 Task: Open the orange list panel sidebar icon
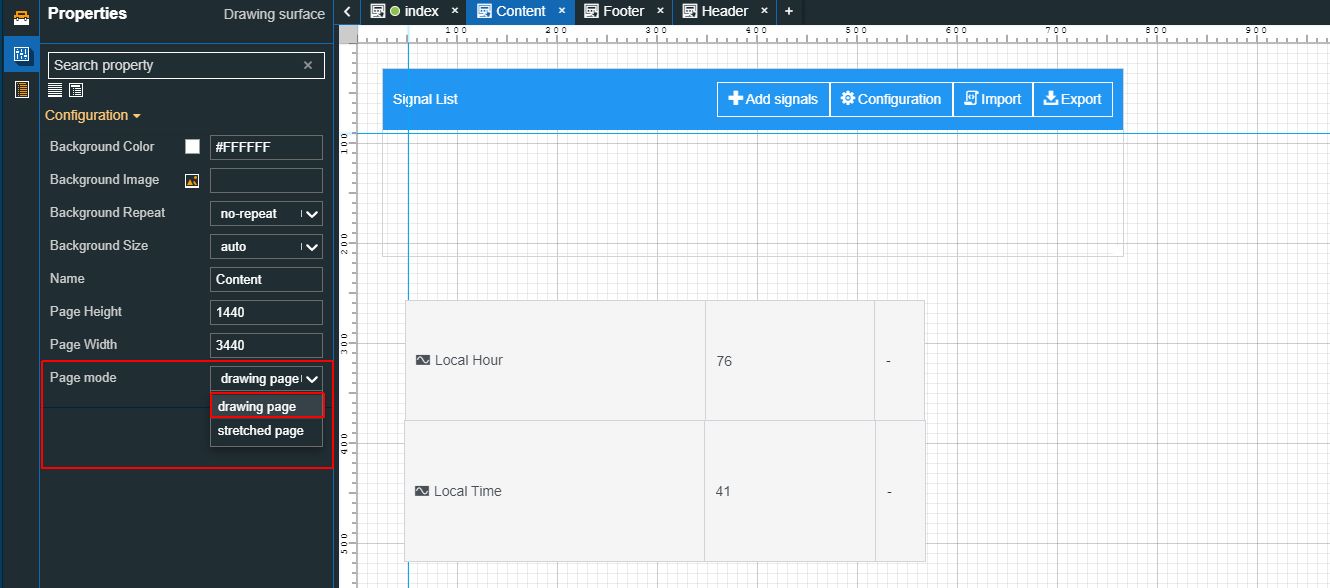[20, 90]
